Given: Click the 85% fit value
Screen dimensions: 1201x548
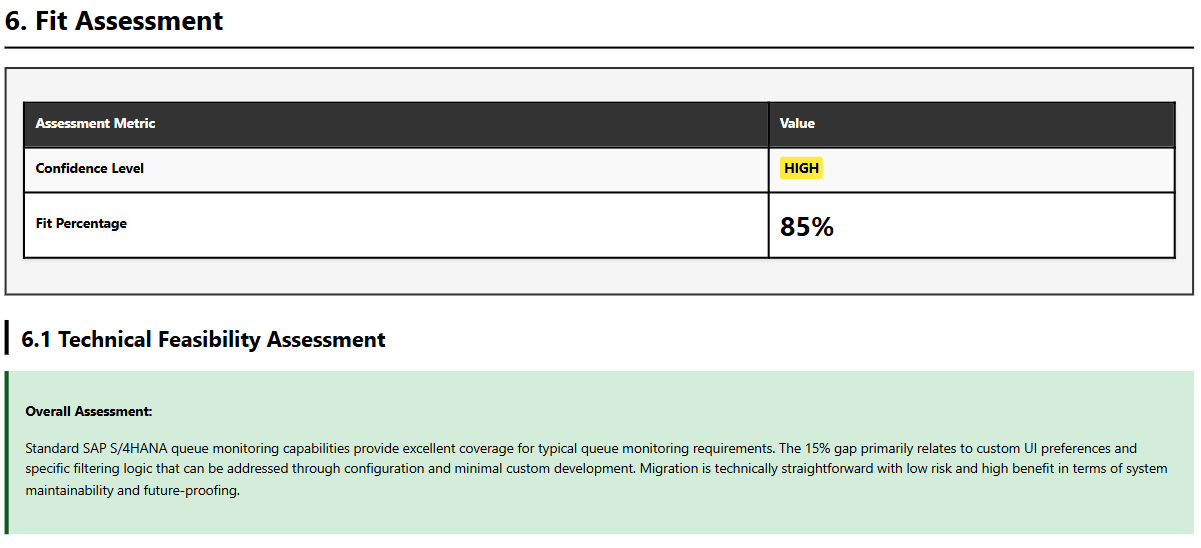Looking at the screenshot, I should tap(806, 227).
